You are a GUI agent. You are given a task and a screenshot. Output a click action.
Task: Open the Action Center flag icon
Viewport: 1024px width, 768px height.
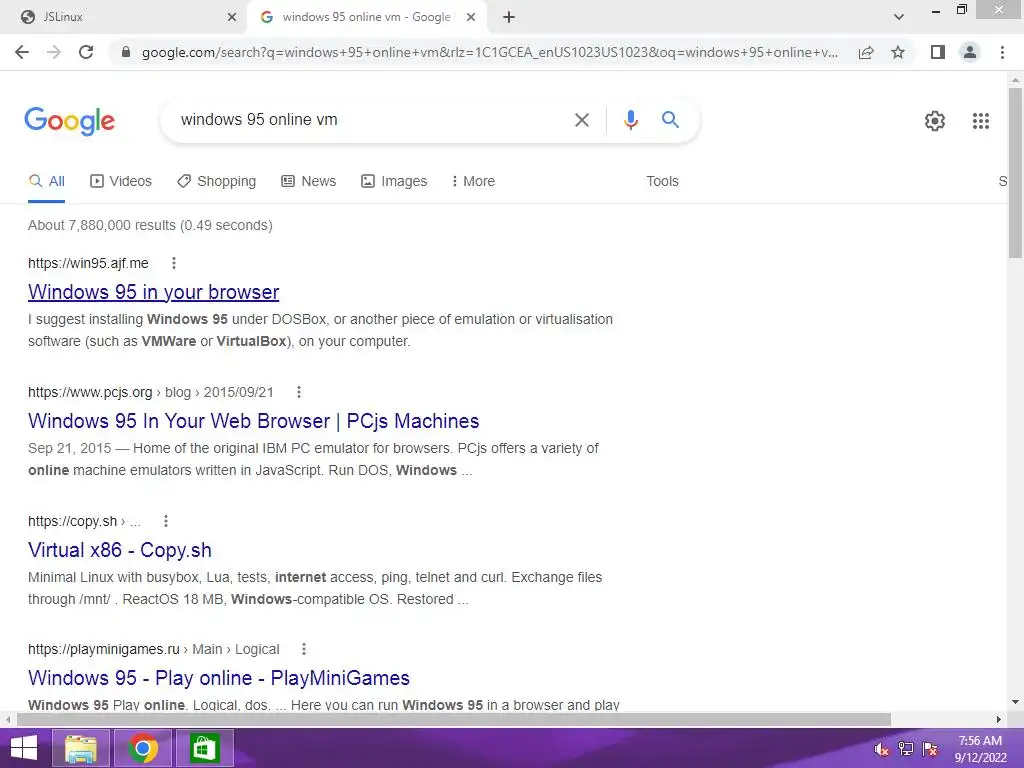930,749
